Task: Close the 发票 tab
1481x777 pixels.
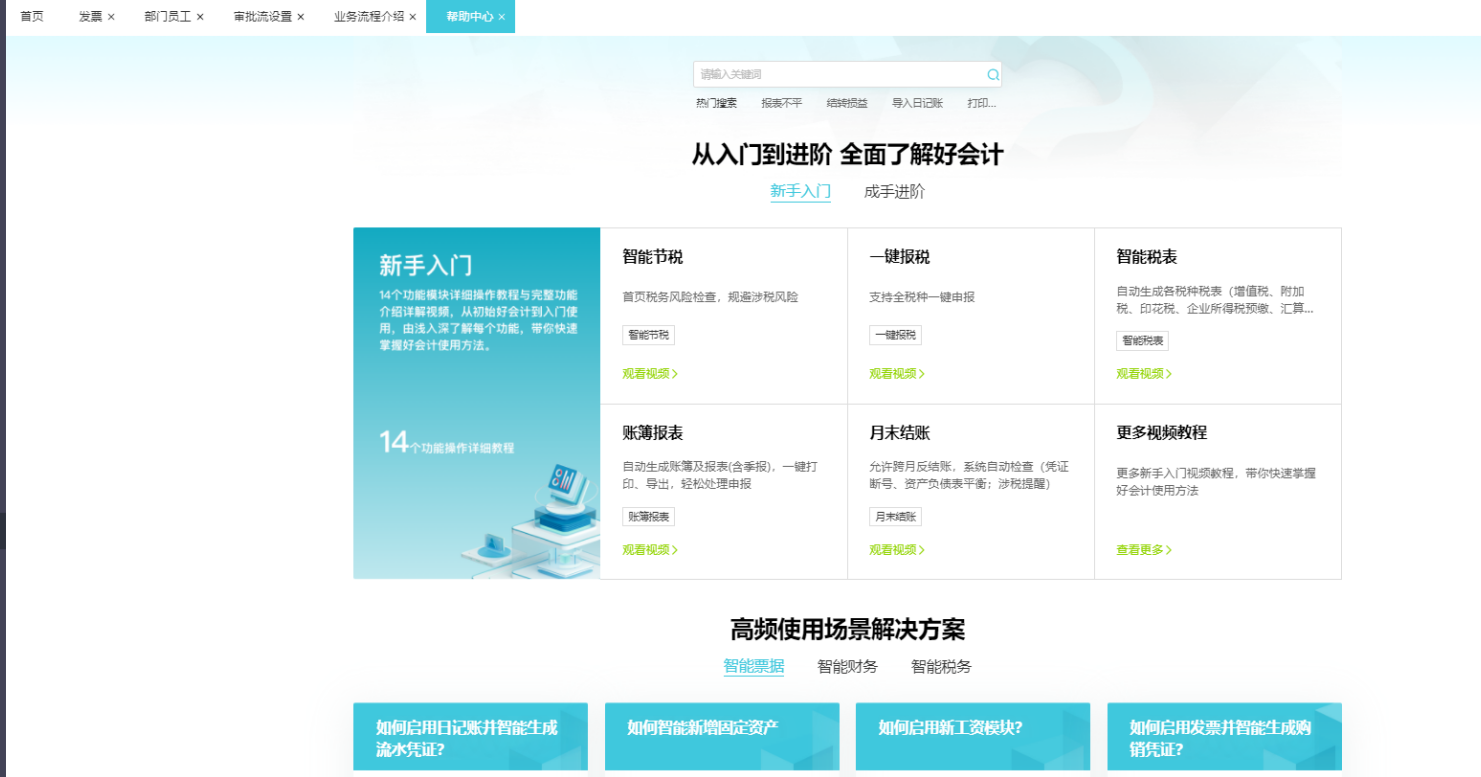Action: (x=111, y=17)
